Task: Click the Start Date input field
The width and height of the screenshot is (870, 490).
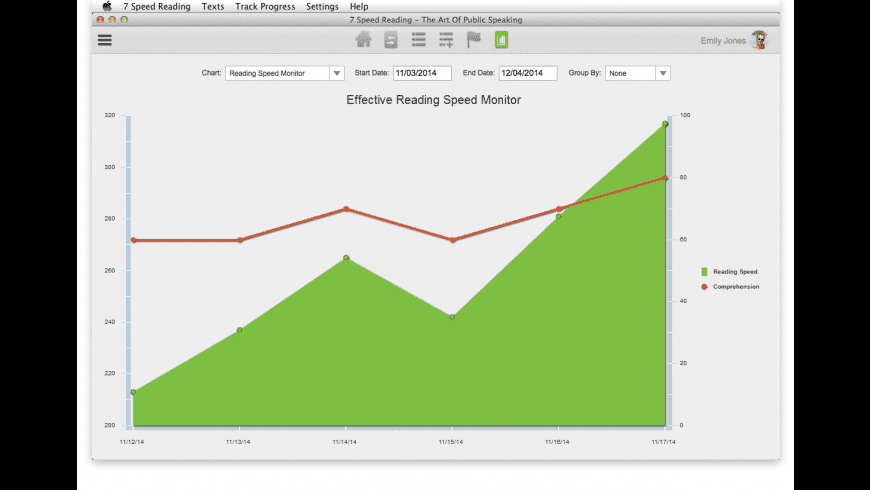Action: click(422, 73)
